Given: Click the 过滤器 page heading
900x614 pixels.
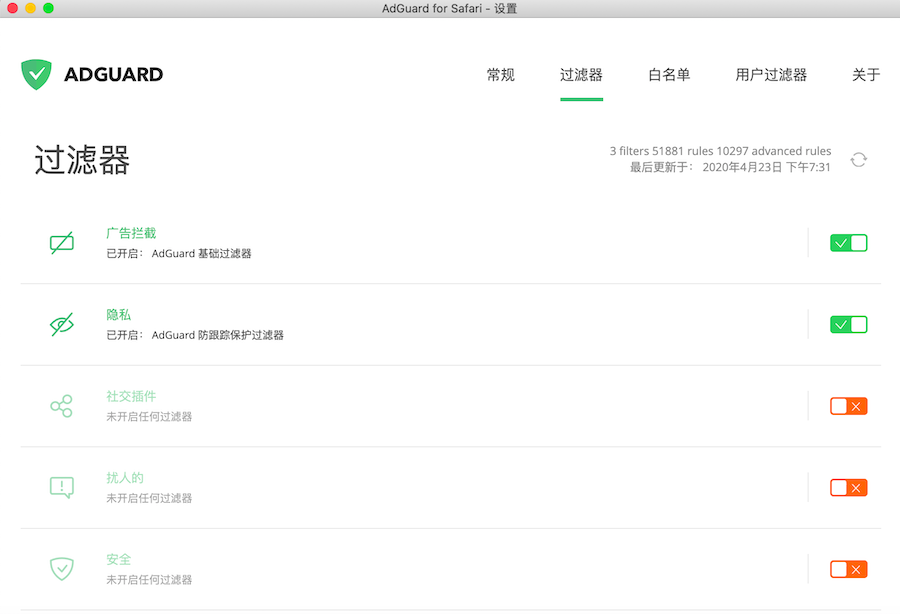Looking at the screenshot, I should pos(82,160).
